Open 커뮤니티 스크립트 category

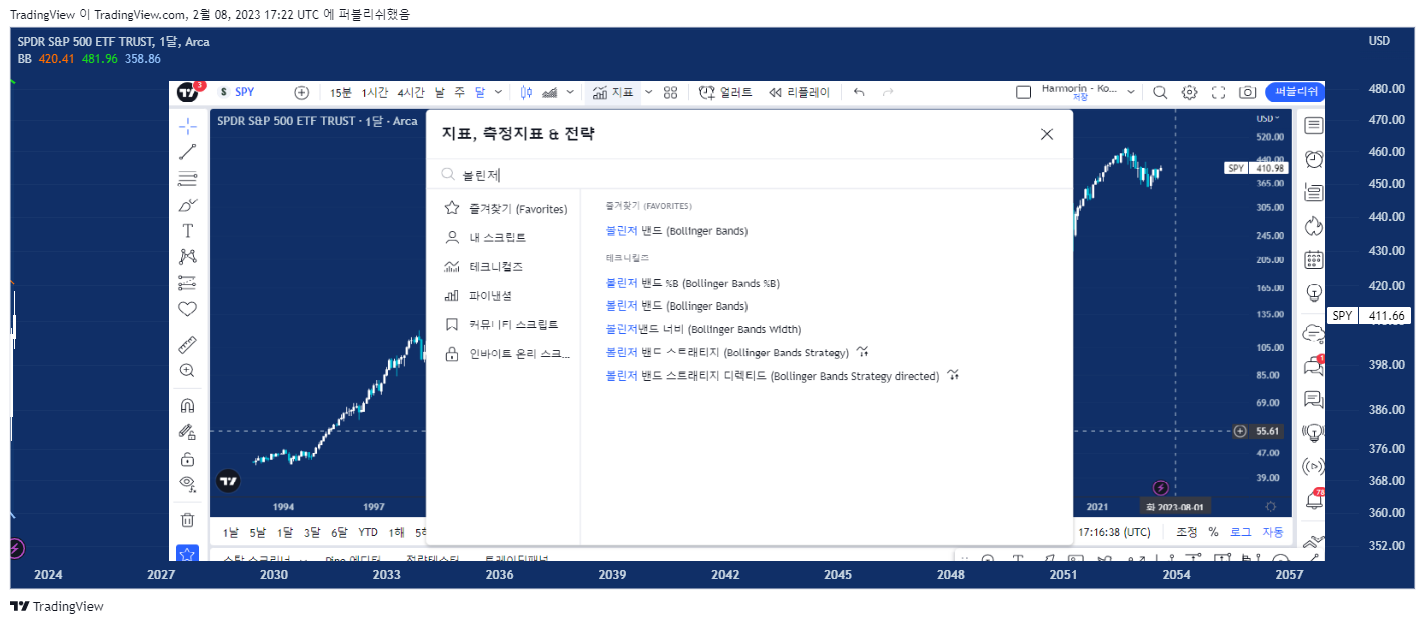coord(504,325)
